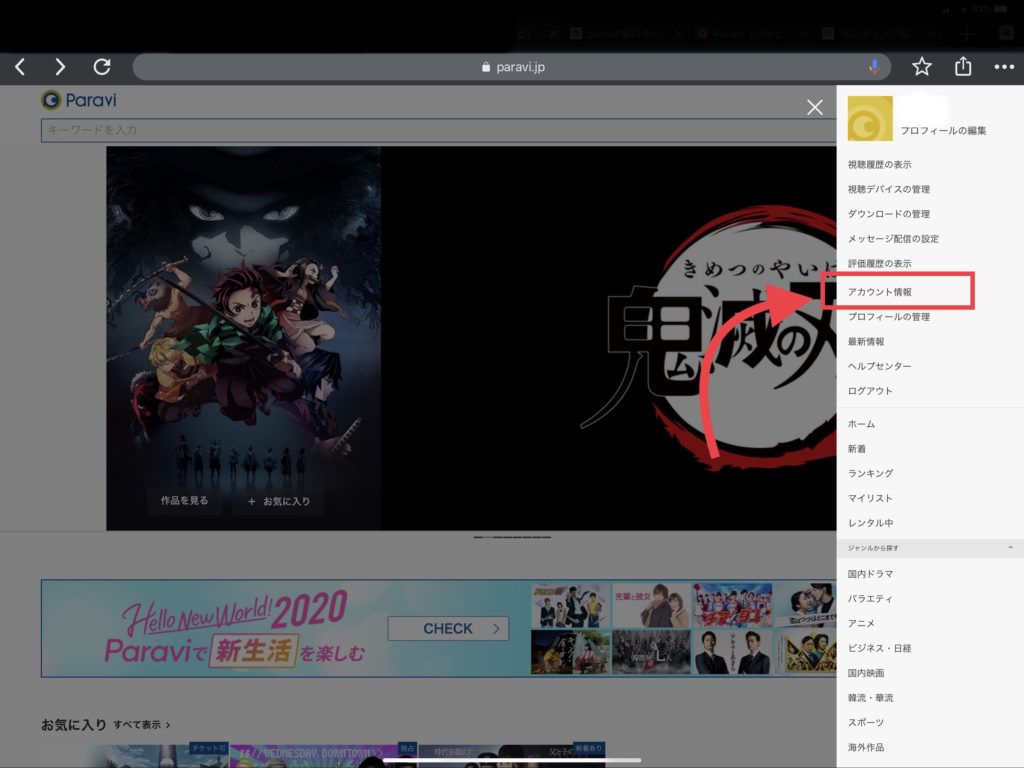
Task: Click ログアウト to sign out
Action: pyautogui.click(x=870, y=391)
